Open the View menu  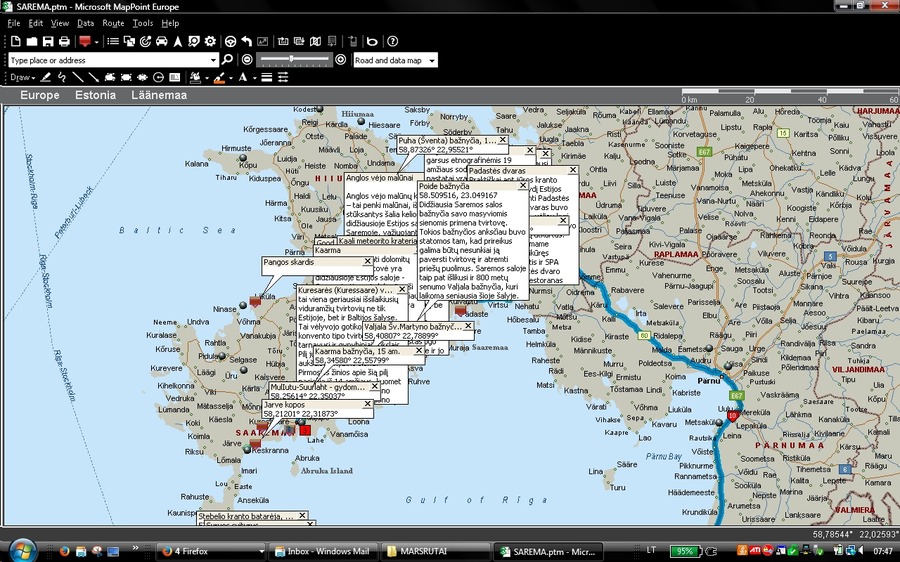(60, 23)
